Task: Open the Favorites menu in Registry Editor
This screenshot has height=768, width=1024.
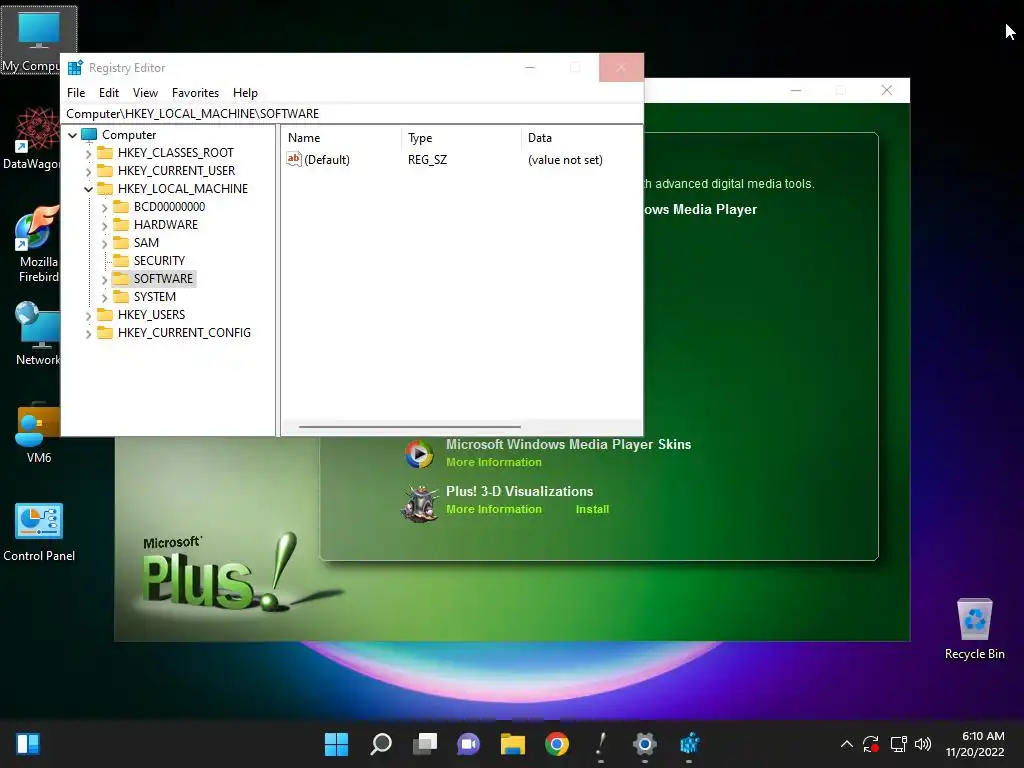Action: 195,93
